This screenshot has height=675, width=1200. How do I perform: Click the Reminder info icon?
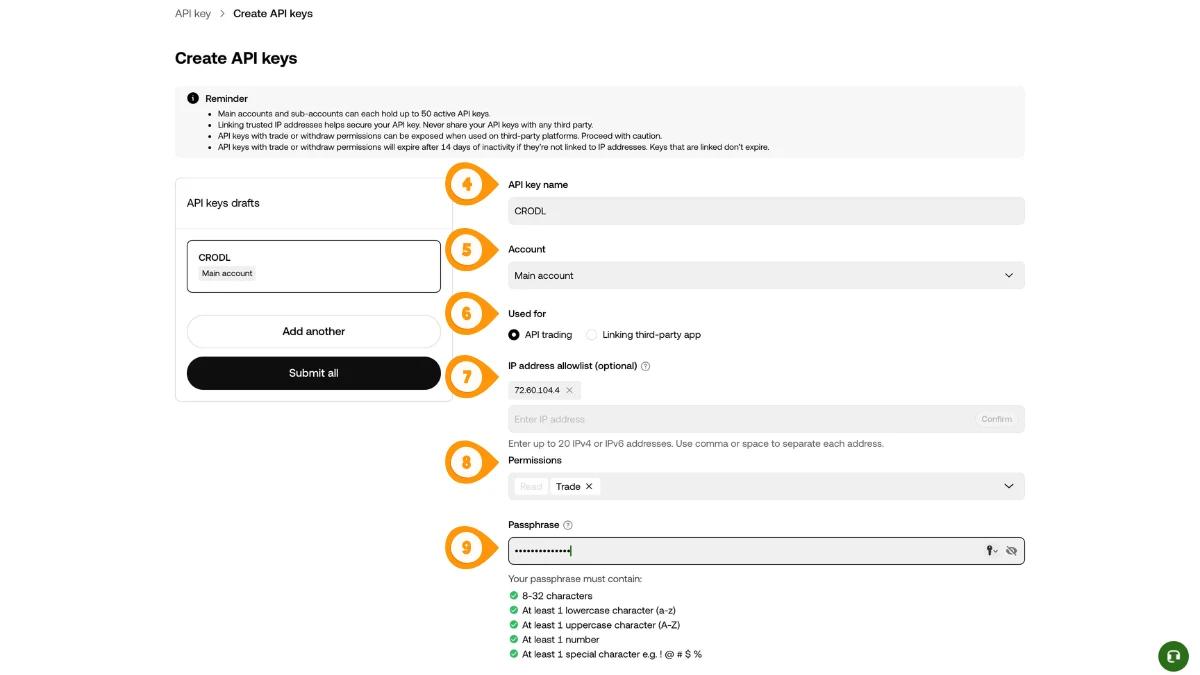pyautogui.click(x=193, y=98)
